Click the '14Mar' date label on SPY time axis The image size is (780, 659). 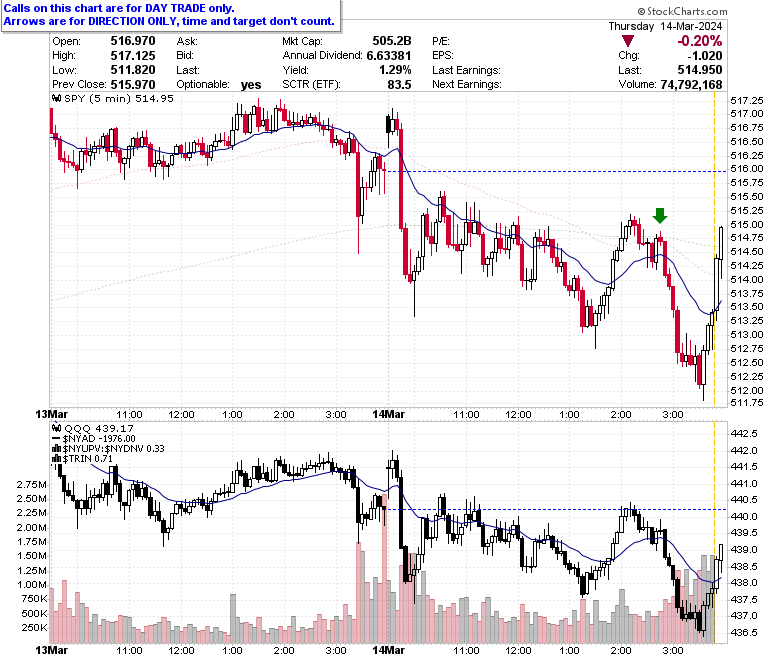(x=389, y=414)
